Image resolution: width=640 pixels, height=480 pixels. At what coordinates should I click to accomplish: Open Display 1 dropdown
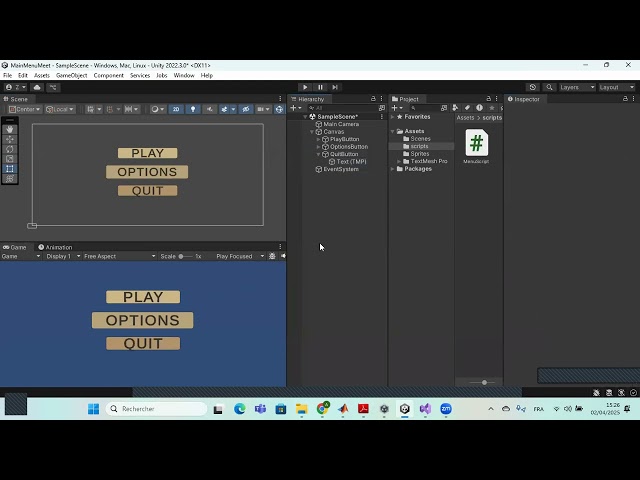[x=63, y=256]
